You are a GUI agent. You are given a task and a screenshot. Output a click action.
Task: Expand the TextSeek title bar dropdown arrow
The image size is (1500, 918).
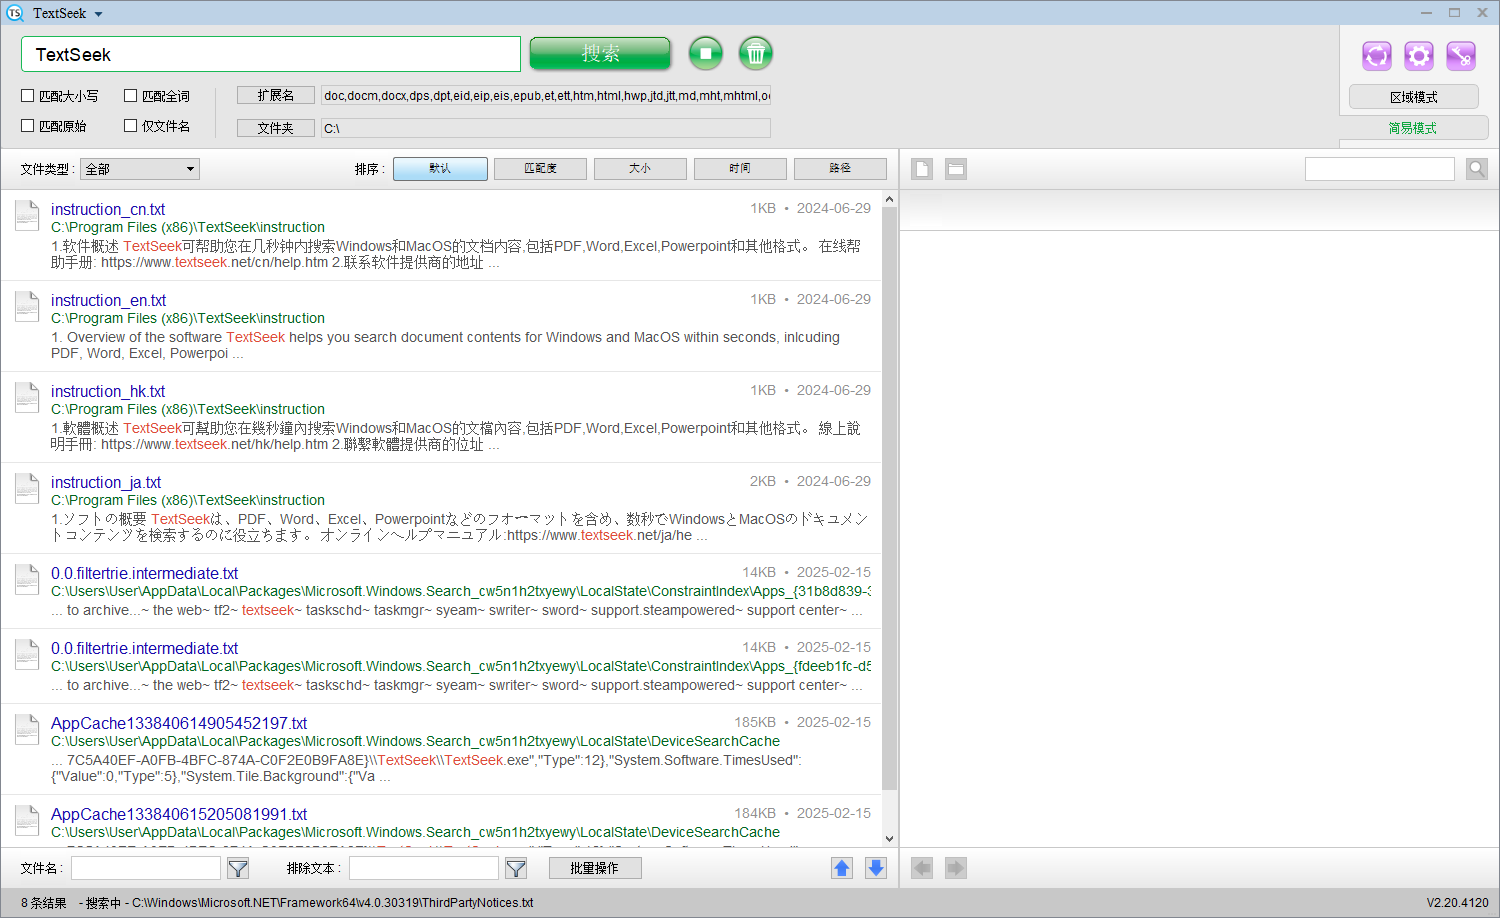[x=97, y=13]
